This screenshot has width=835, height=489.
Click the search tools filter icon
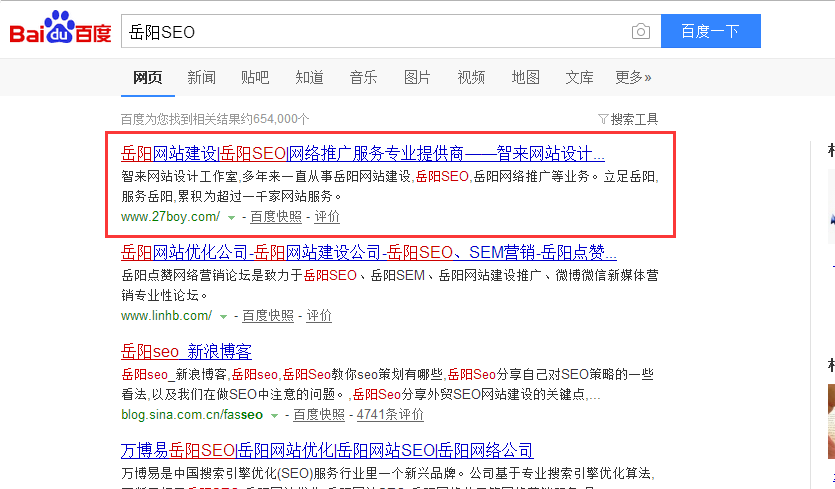[603, 119]
